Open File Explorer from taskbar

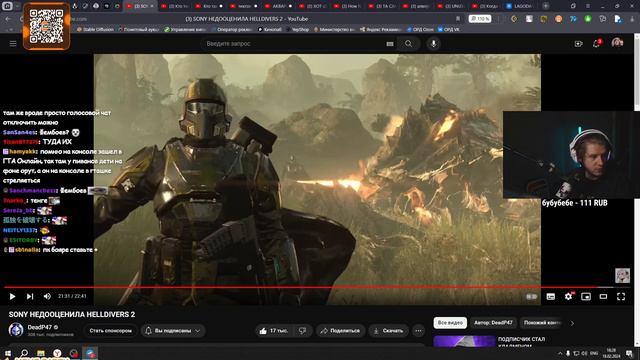point(41,353)
